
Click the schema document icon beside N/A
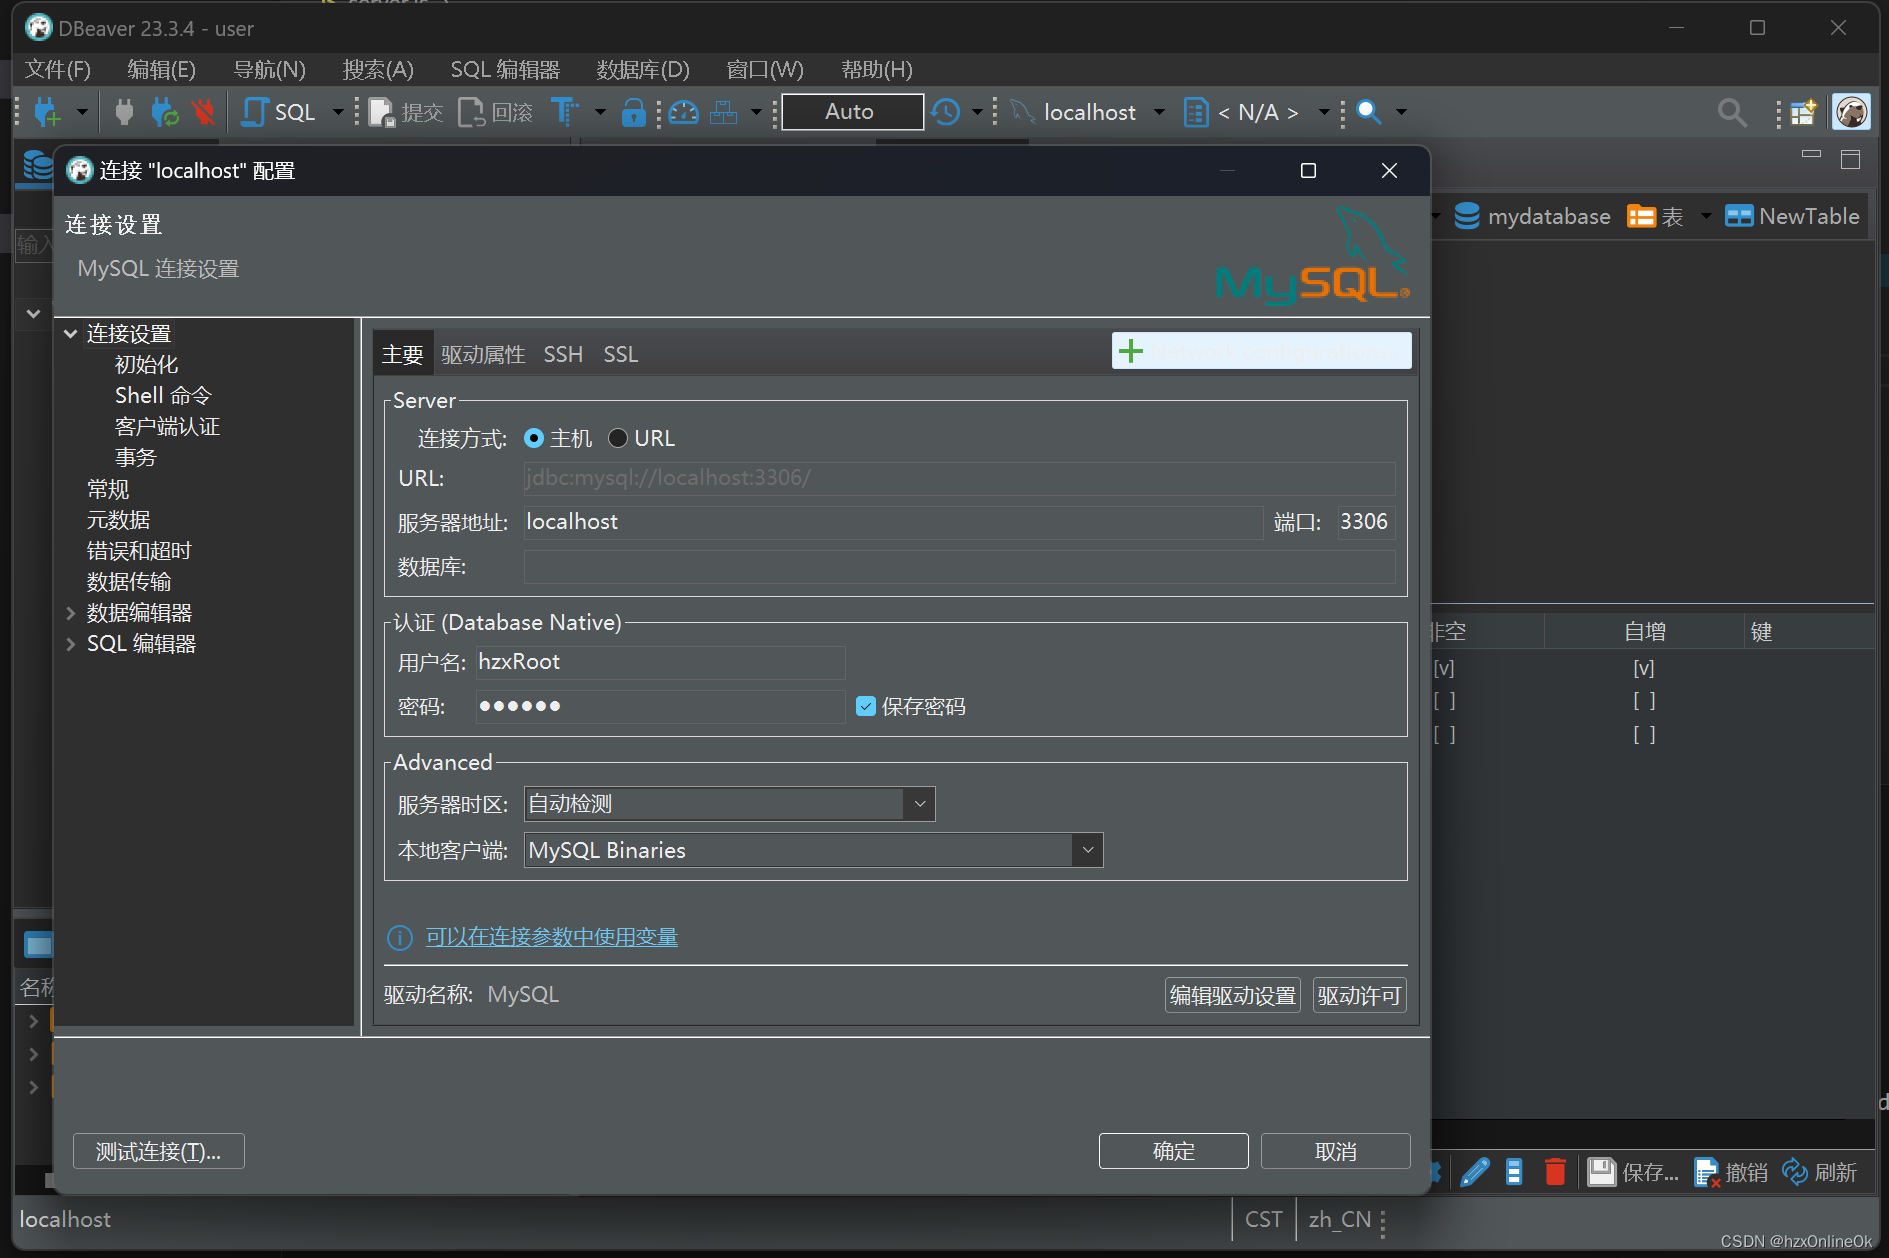[1196, 112]
